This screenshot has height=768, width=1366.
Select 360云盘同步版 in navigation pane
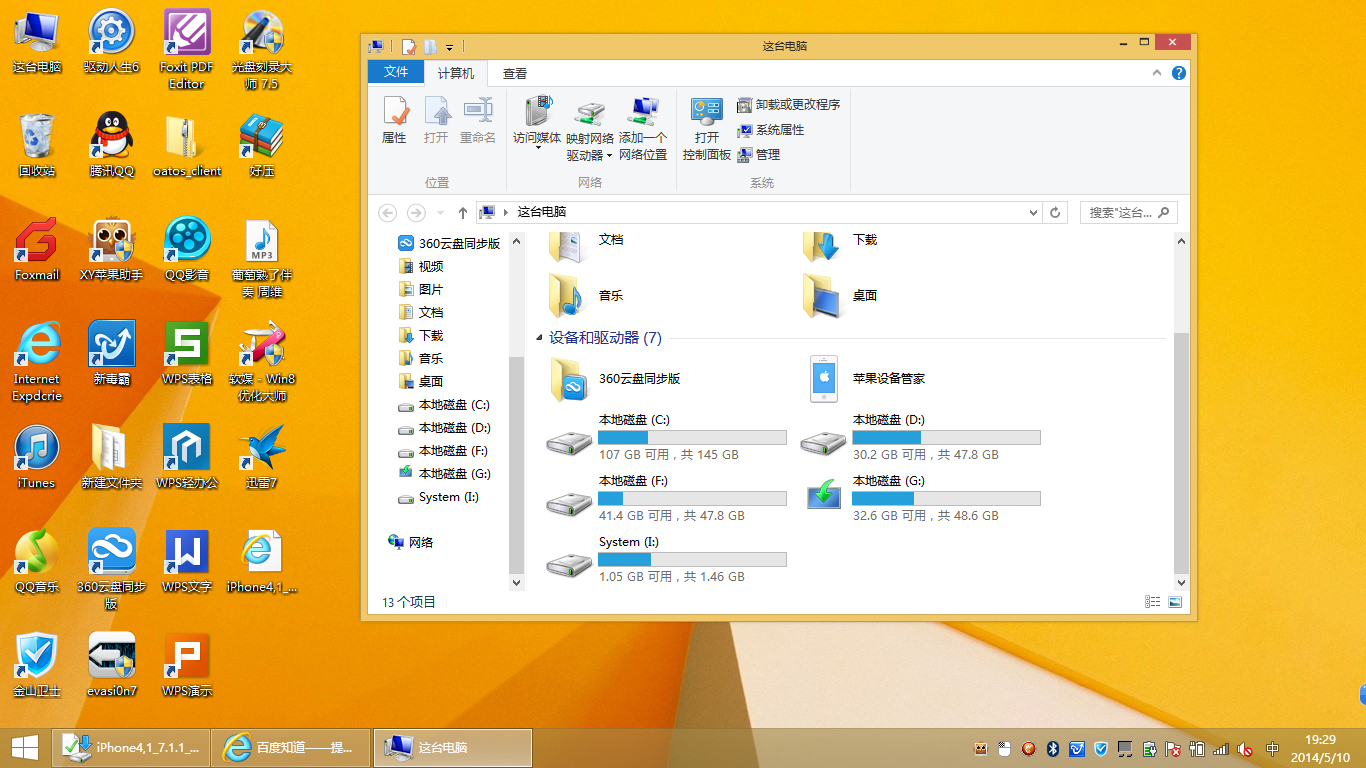coord(449,244)
